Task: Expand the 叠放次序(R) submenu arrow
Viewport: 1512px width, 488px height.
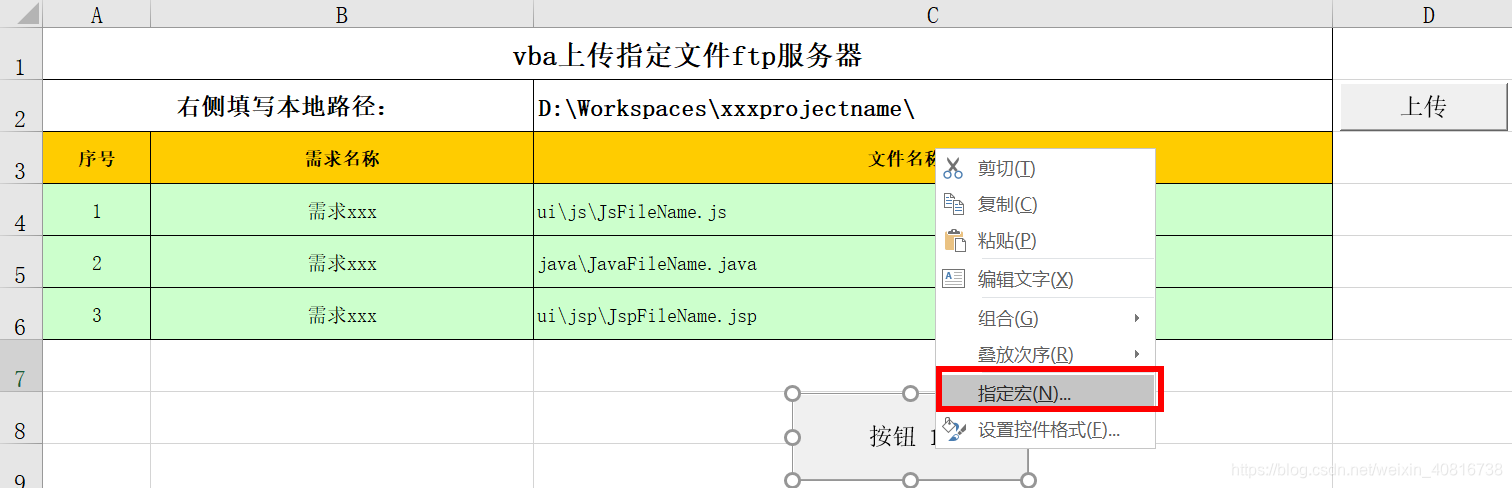Action: (x=1136, y=354)
